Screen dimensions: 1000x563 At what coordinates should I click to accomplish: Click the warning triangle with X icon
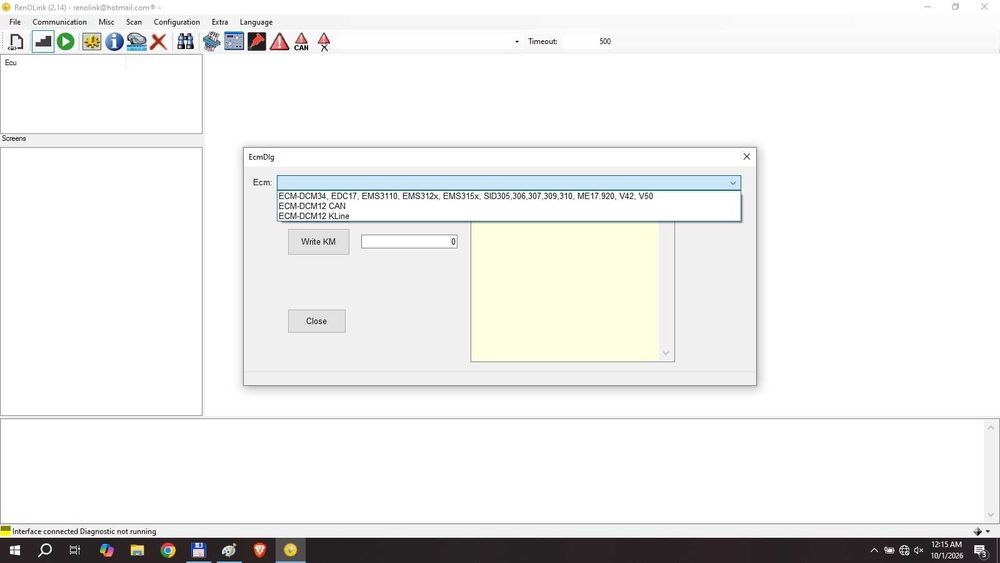coord(324,42)
